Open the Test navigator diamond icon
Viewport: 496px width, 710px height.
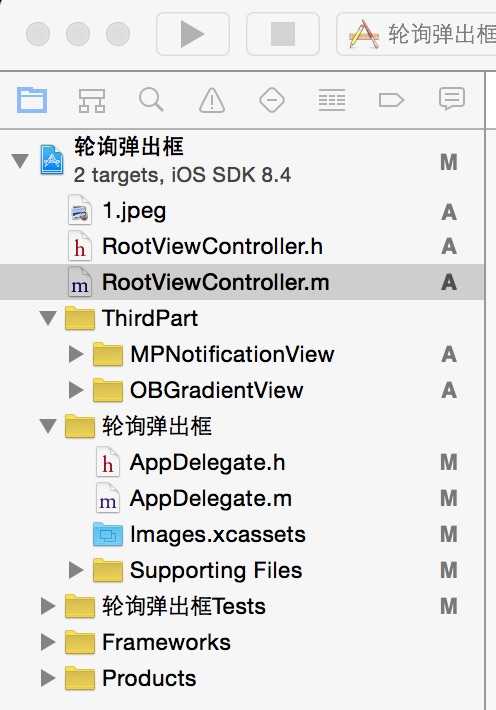click(272, 100)
